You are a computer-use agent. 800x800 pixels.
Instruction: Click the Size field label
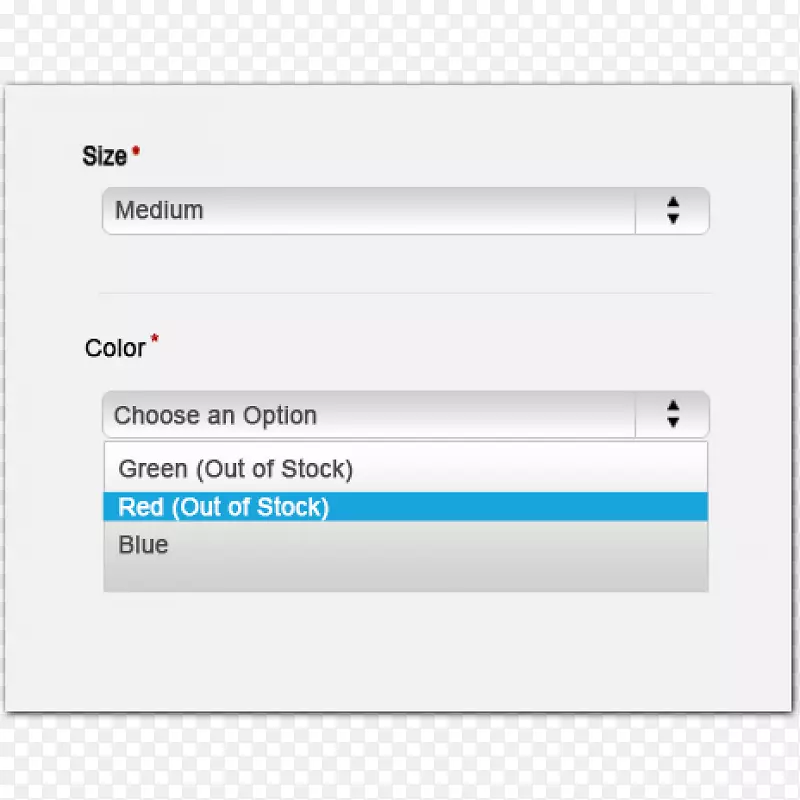coord(104,156)
